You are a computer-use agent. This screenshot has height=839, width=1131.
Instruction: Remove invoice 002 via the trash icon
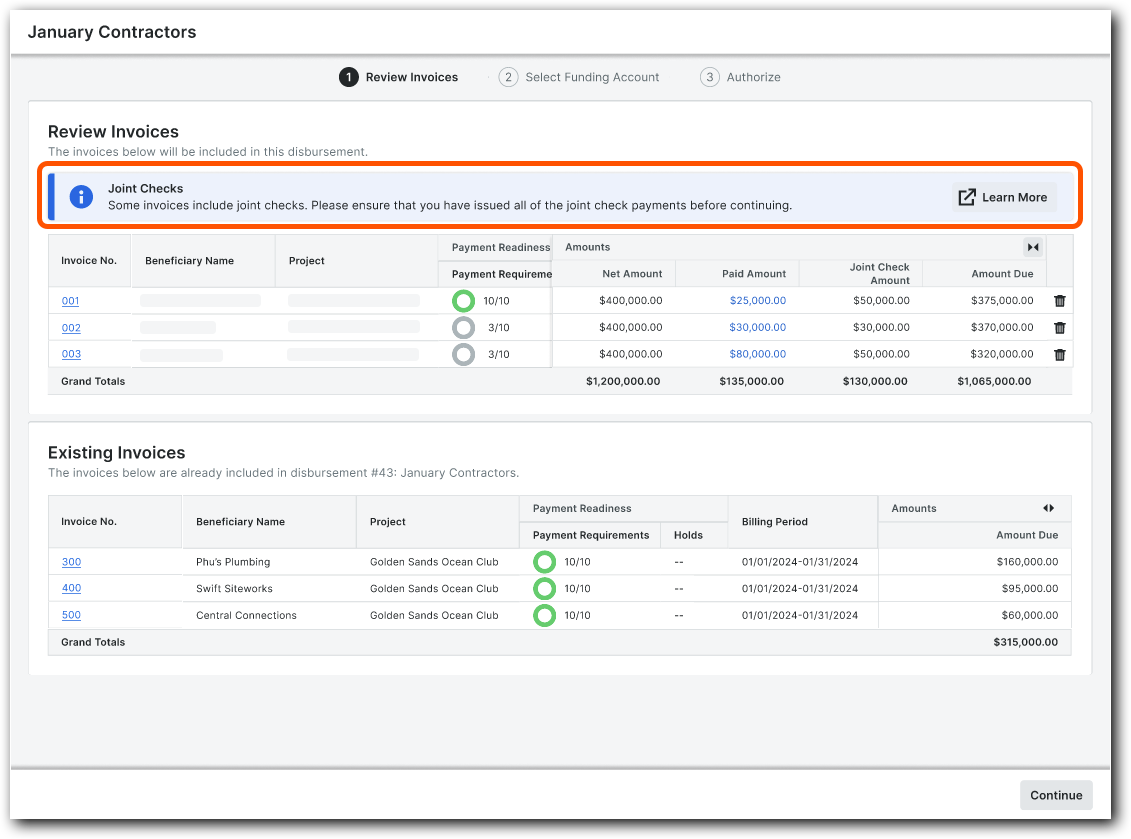coord(1059,327)
